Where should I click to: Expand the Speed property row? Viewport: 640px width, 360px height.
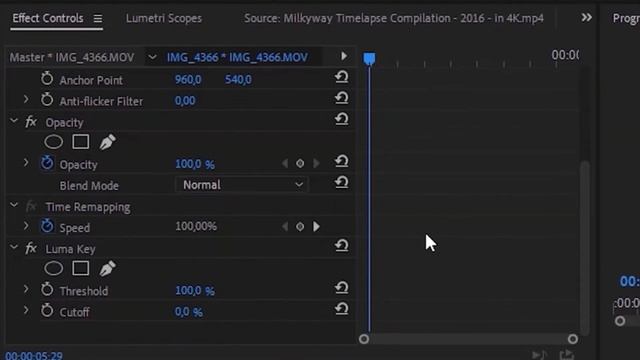[x=26, y=226]
